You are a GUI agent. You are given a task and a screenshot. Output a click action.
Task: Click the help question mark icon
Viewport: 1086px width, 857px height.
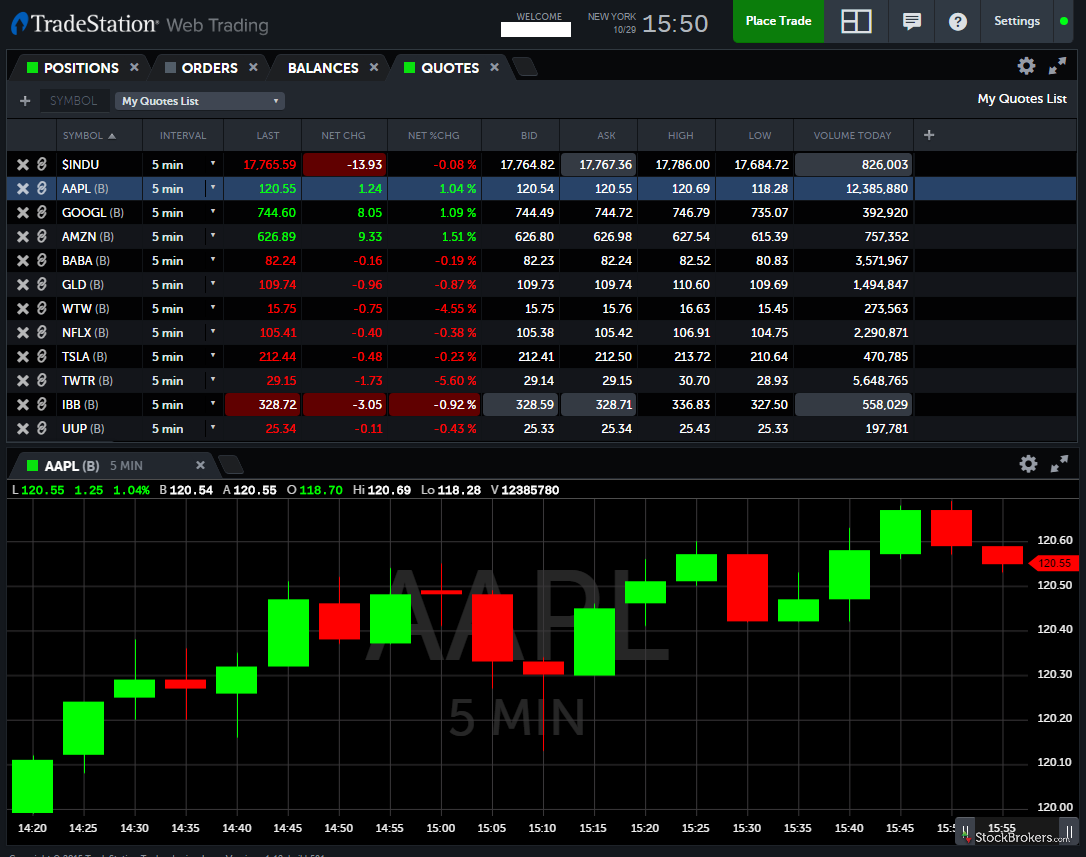pyautogui.click(x=958, y=21)
